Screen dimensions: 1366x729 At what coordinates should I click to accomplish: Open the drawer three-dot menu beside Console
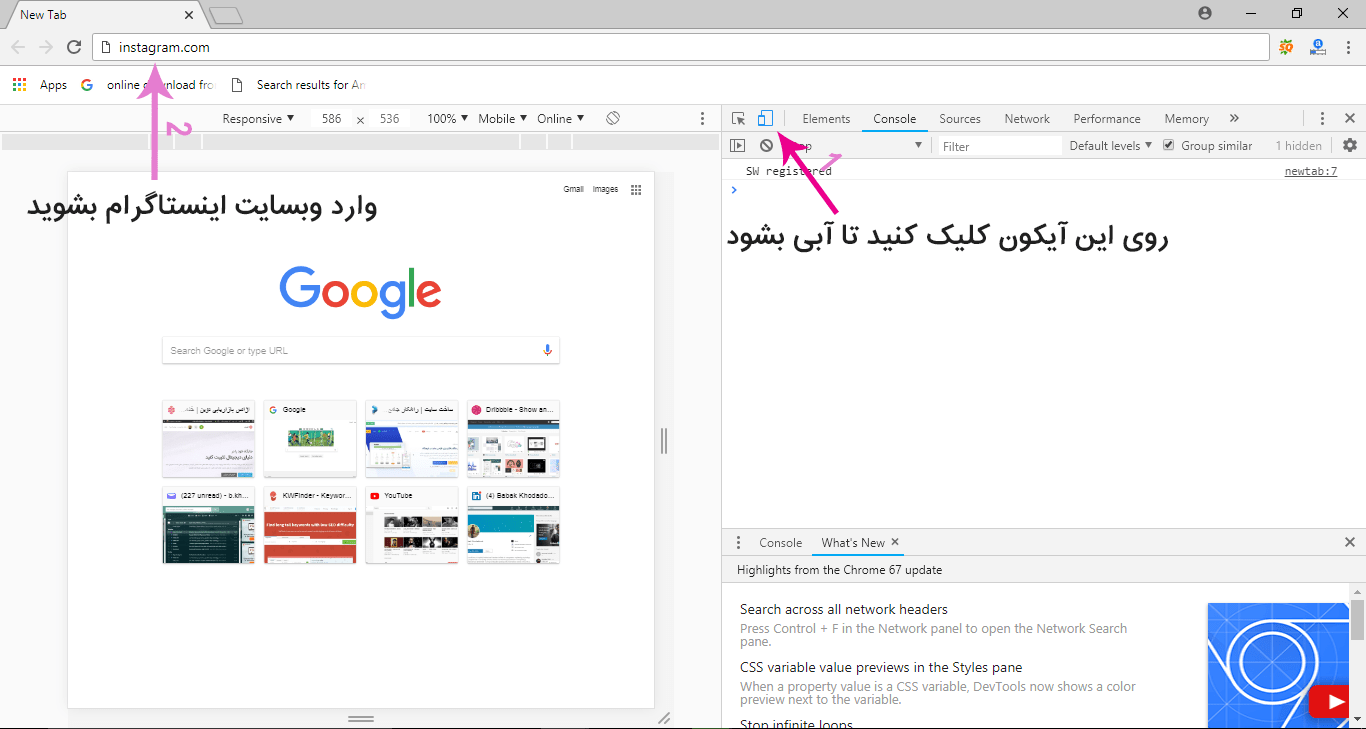(739, 542)
